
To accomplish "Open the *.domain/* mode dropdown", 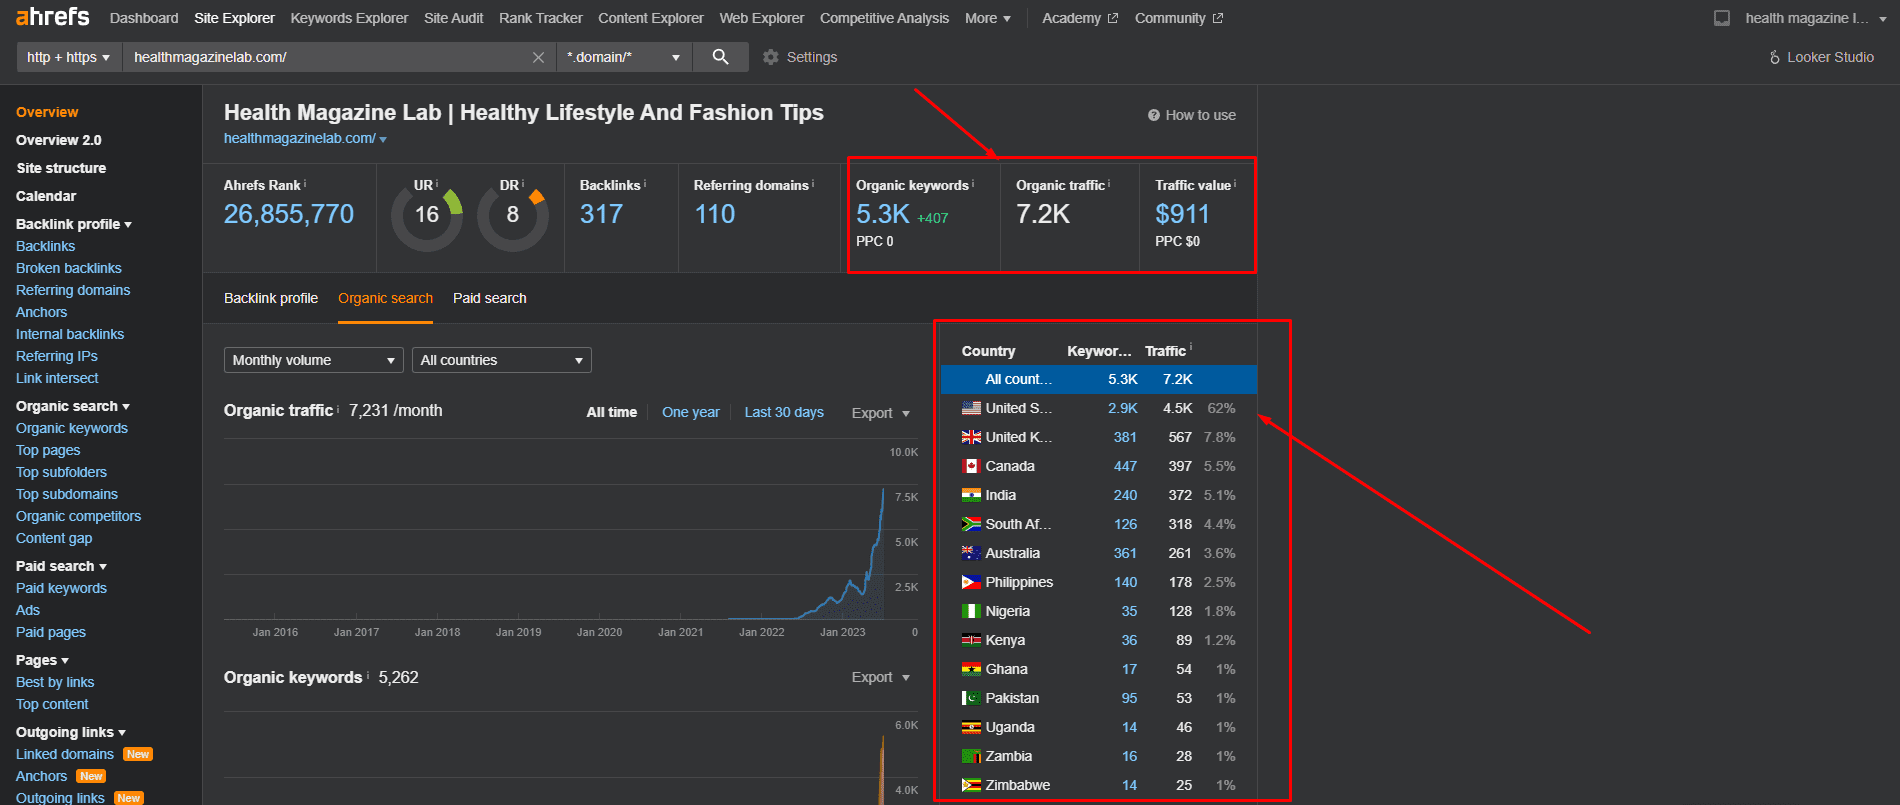I will click(x=623, y=57).
